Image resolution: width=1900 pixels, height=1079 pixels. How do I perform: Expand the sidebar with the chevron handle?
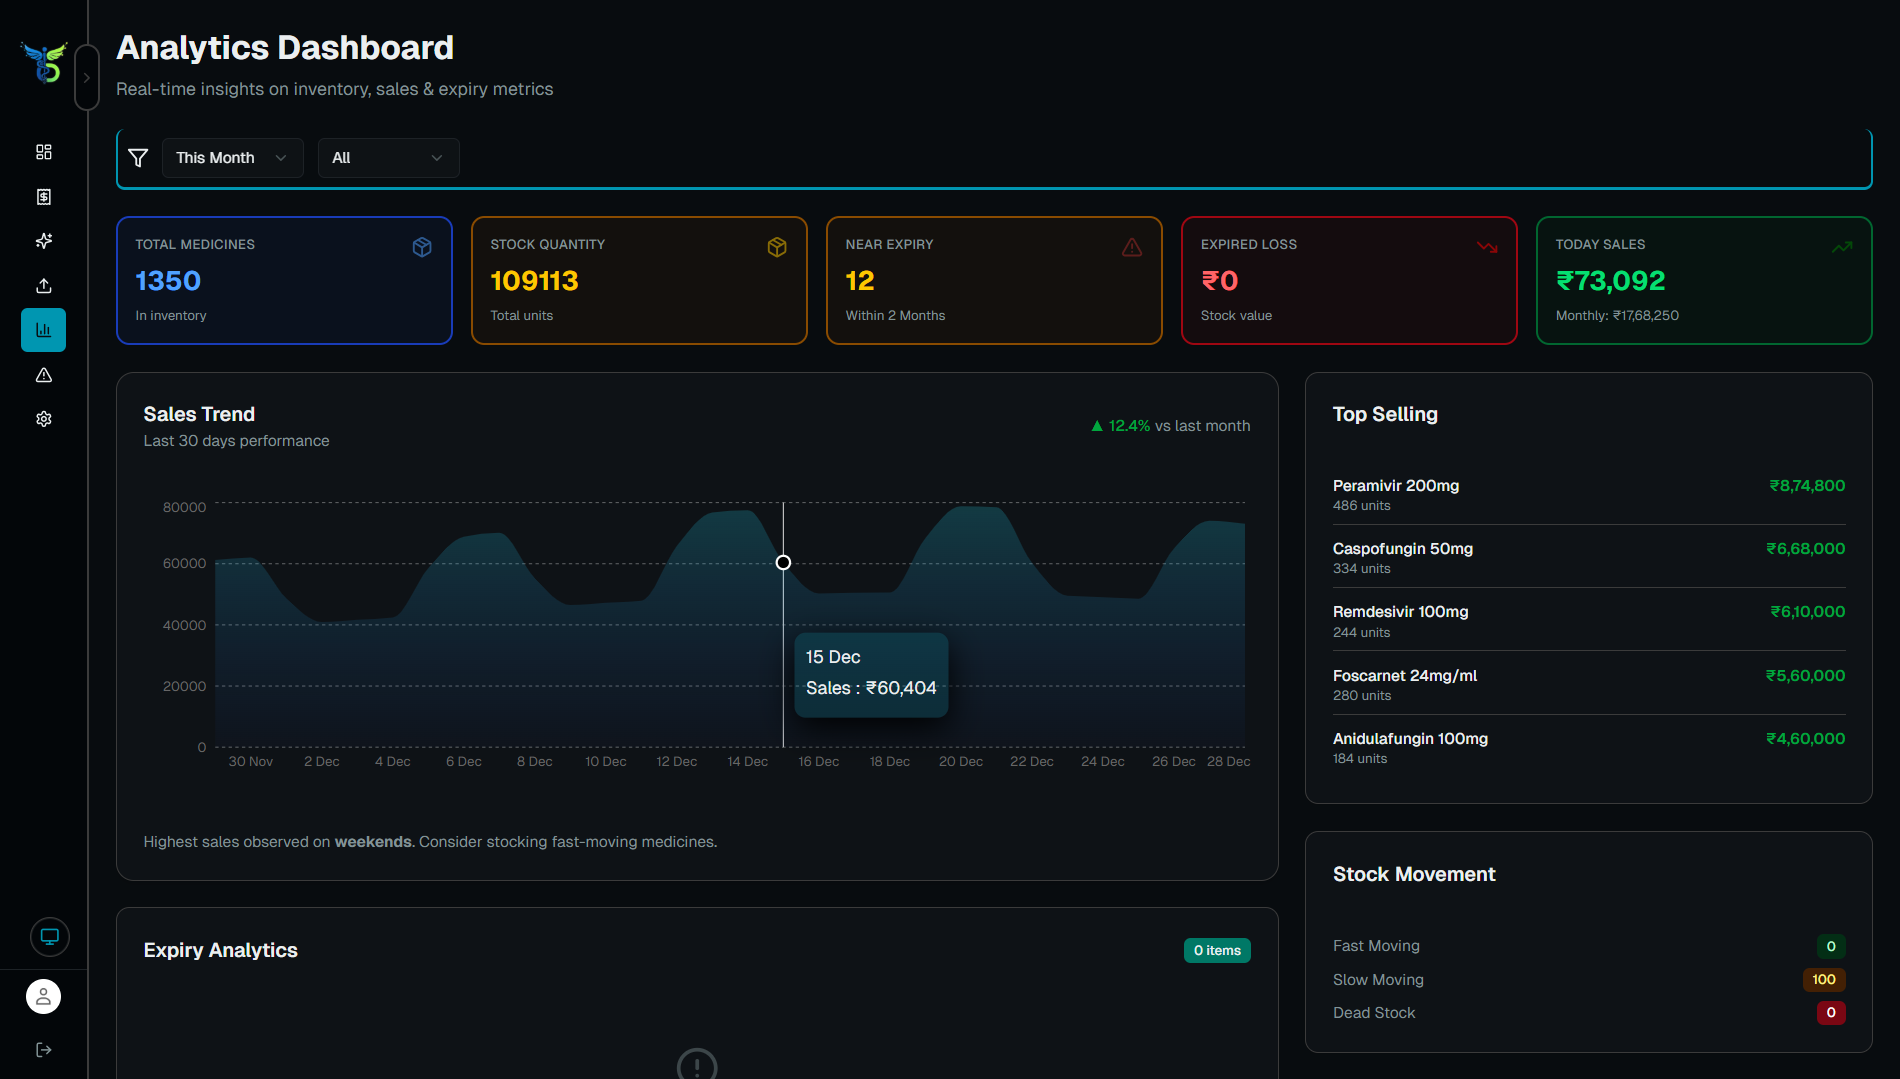(x=87, y=78)
